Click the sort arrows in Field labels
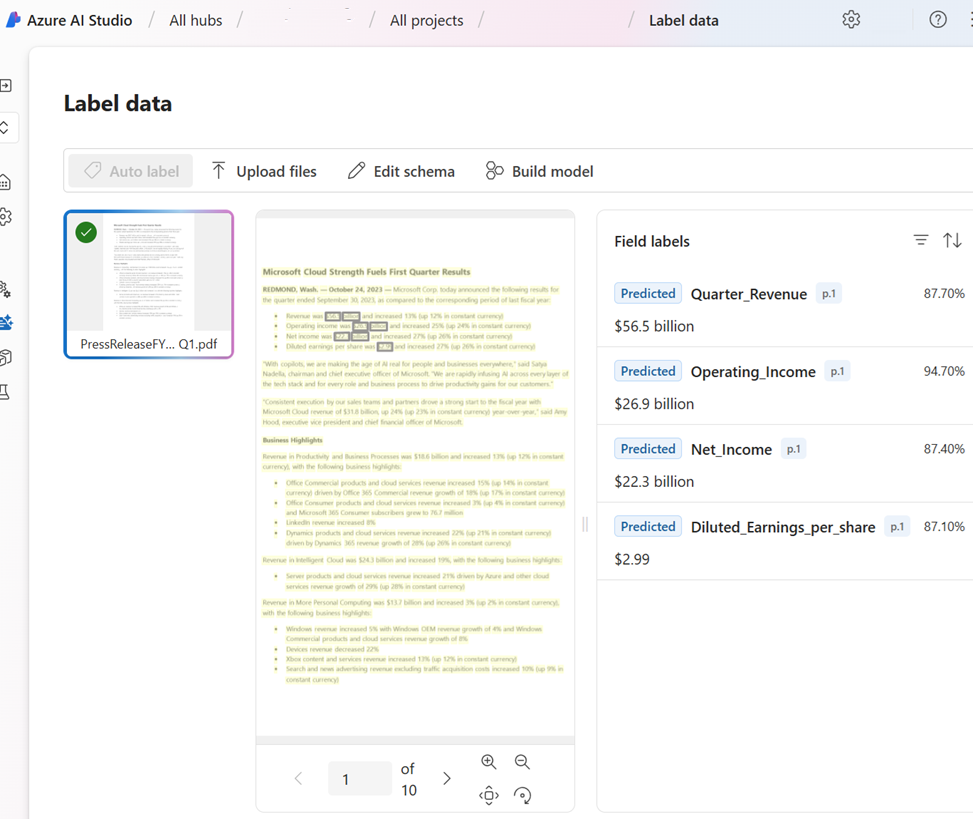The width and height of the screenshot is (973, 819). 952,240
